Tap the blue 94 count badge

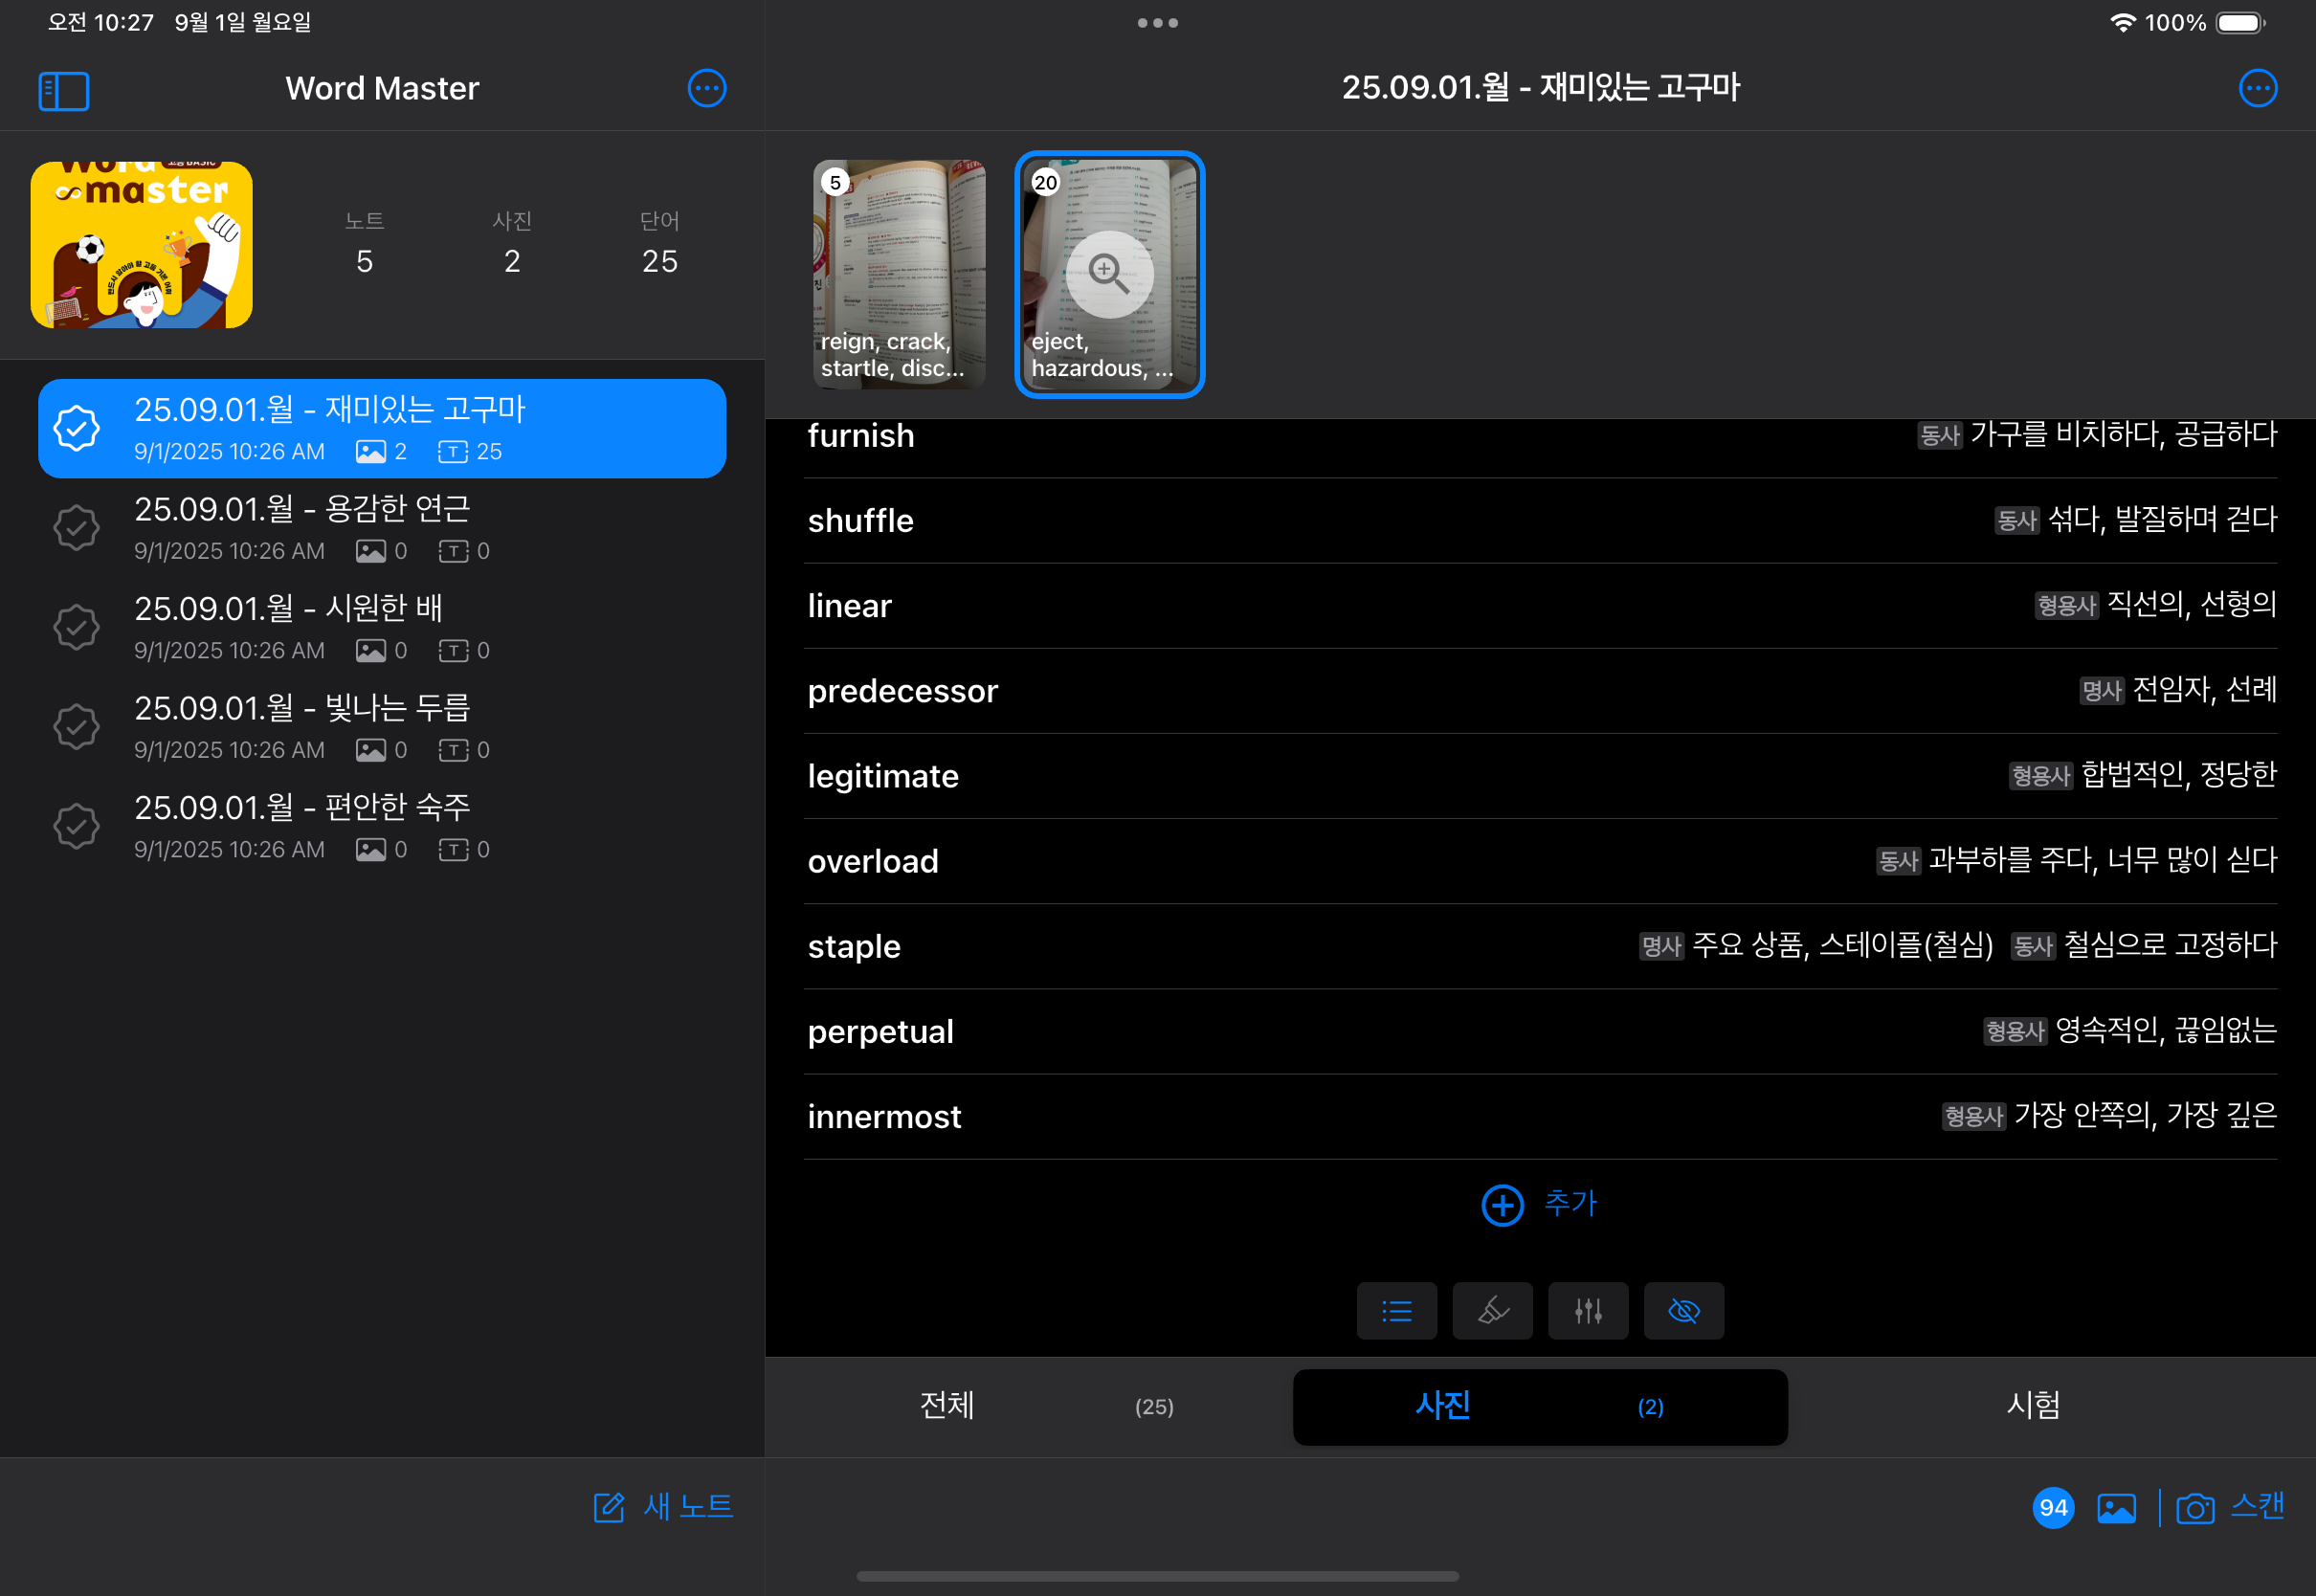pyautogui.click(x=2054, y=1507)
